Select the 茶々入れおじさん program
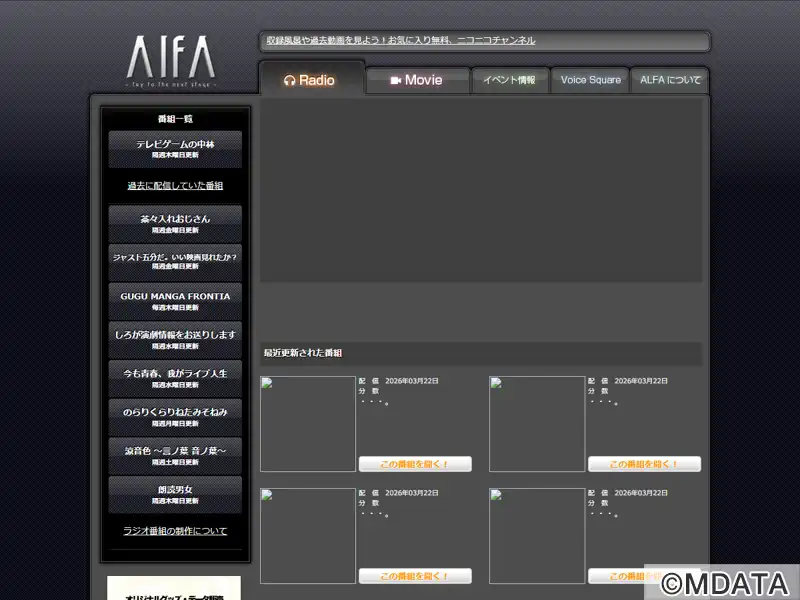Viewport: 800px width, 600px height. pos(175,223)
